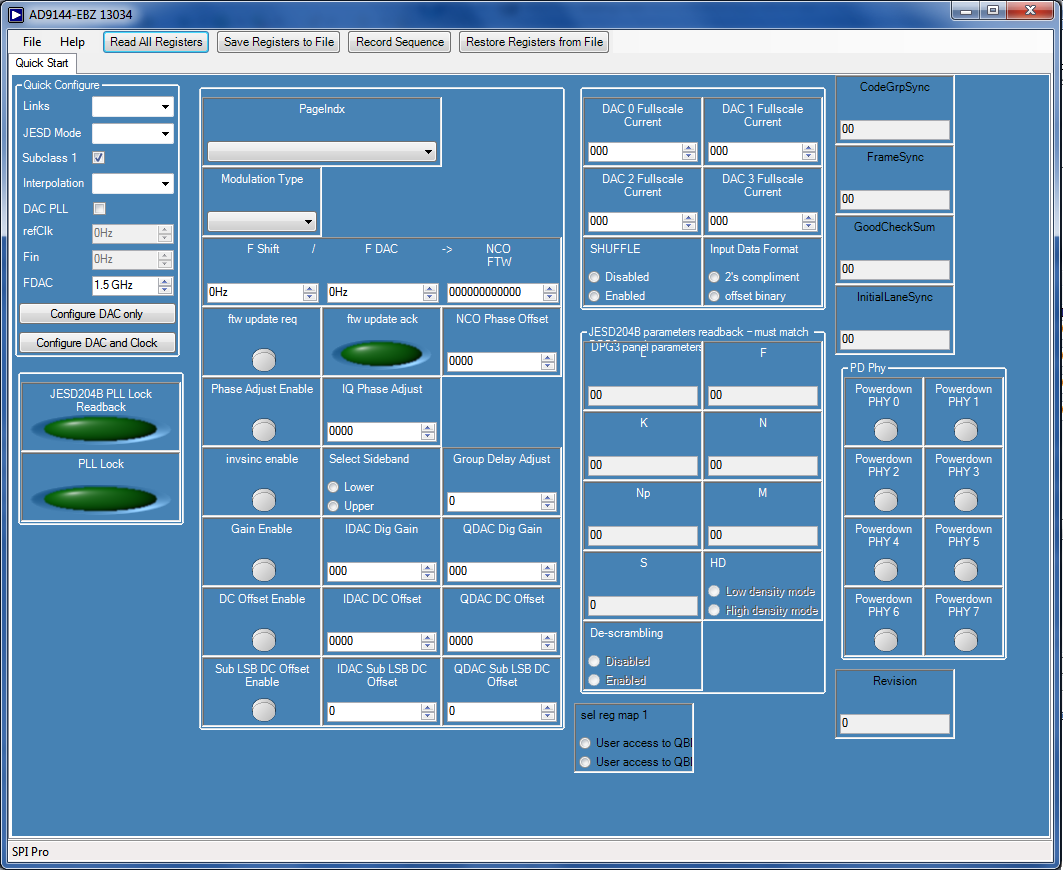
Task: Toggle Powerdown PHY 3 button
Action: point(965,500)
